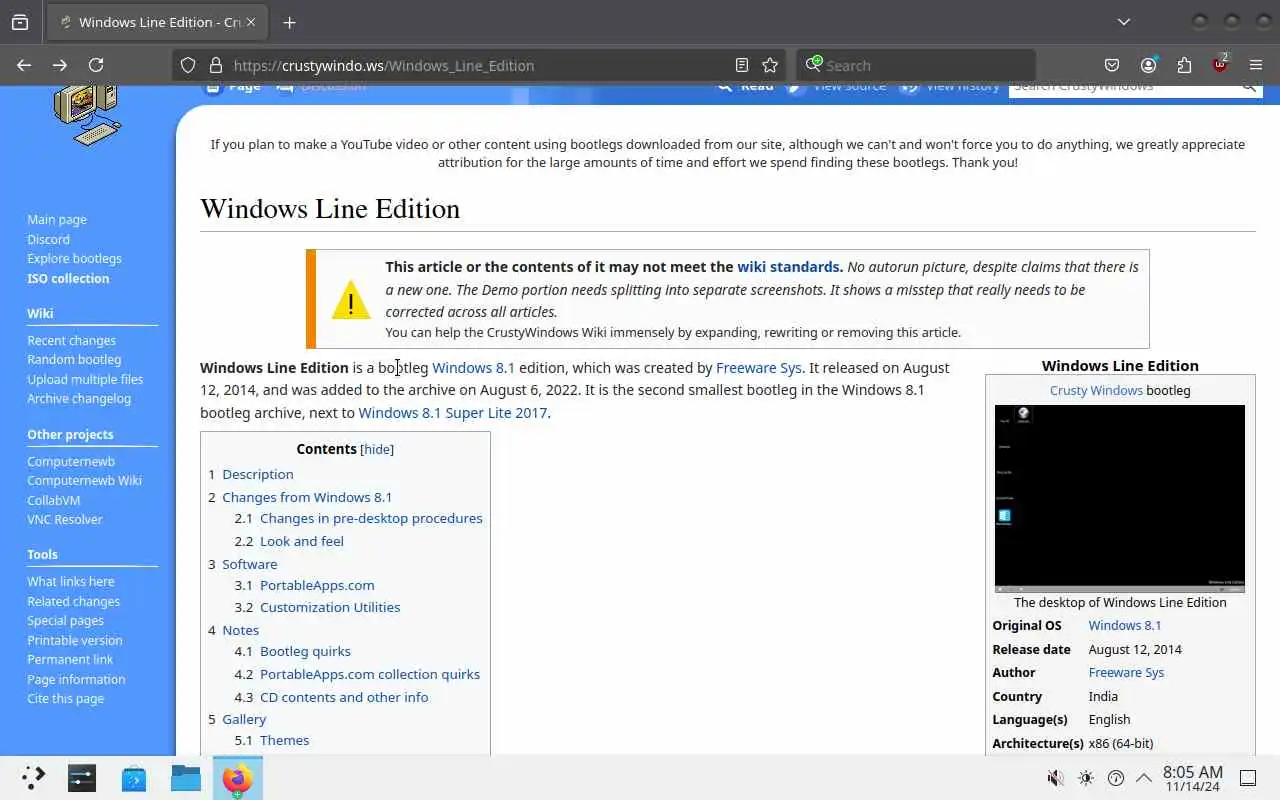Click the CrustyWindows computer logo

[x=87, y=115]
